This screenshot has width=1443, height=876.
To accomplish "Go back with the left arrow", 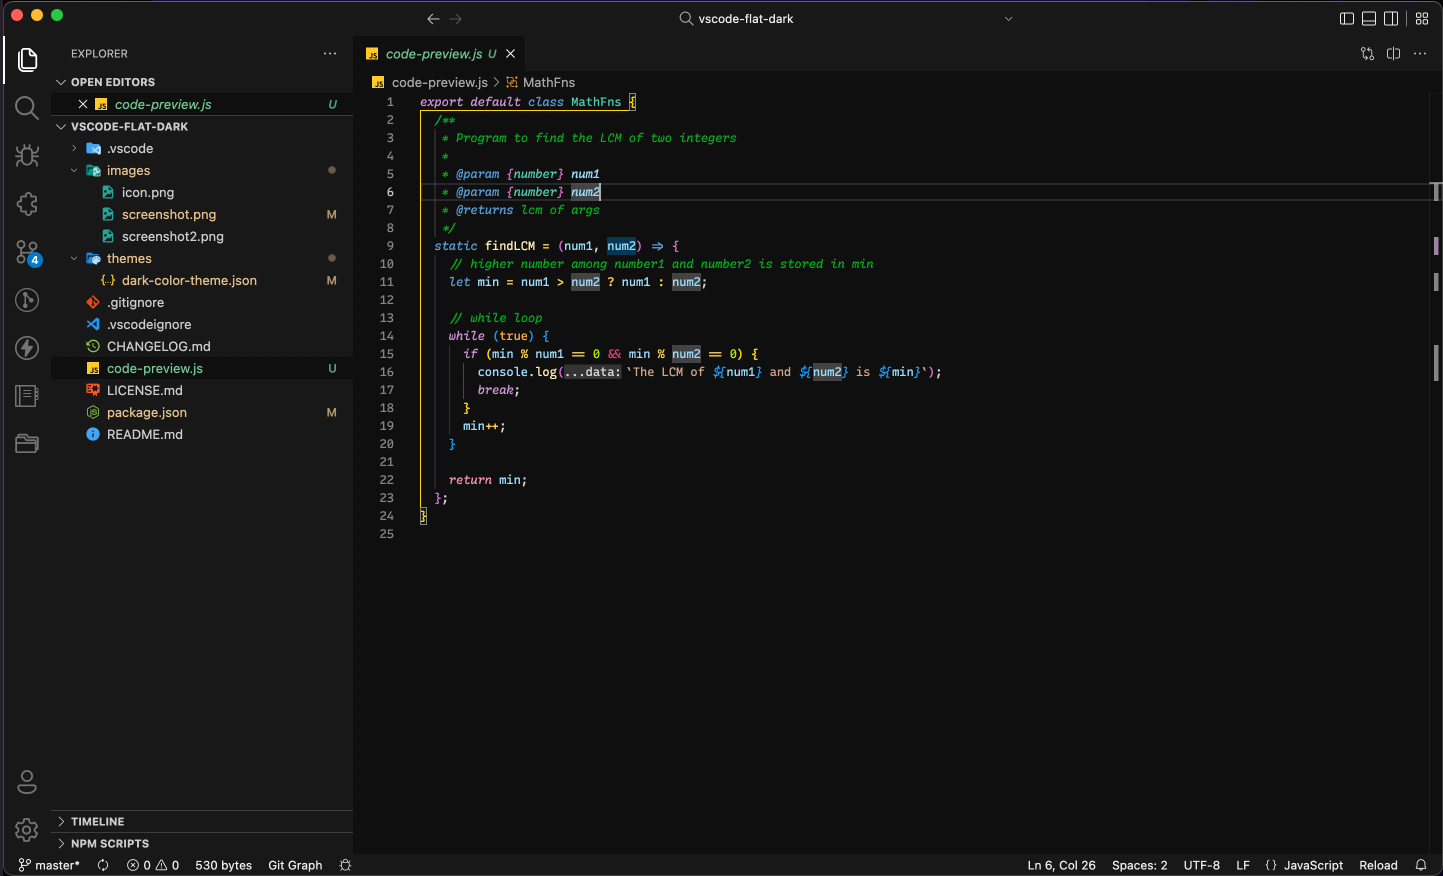I will [433, 19].
